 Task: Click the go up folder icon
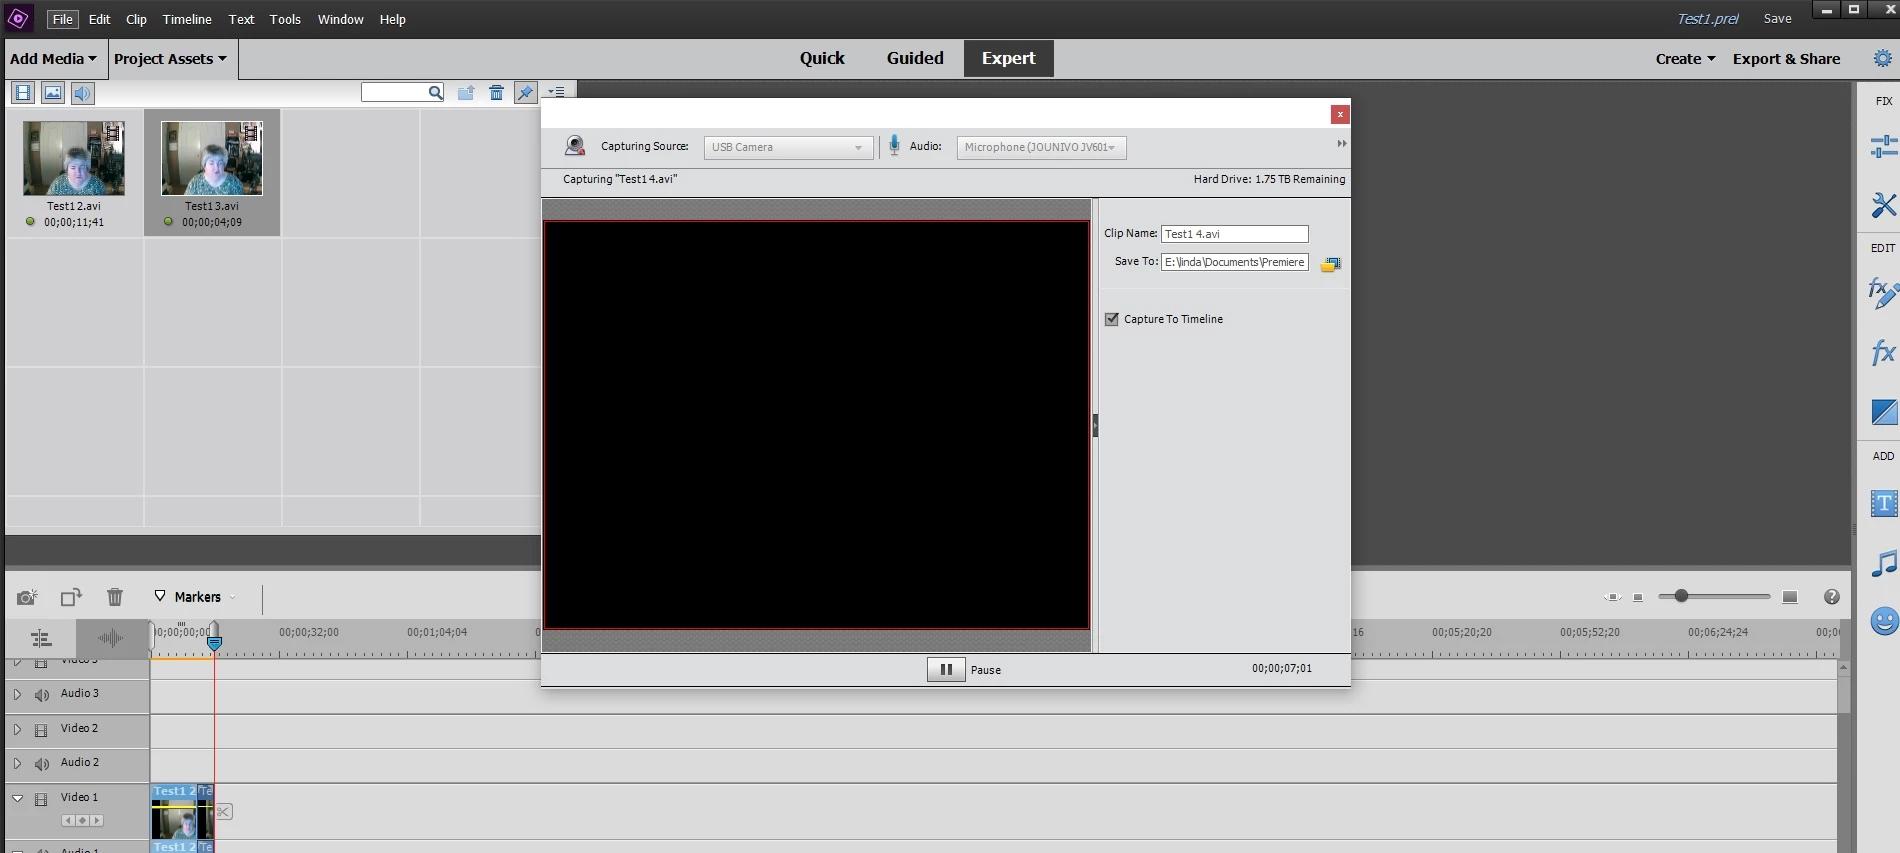click(466, 93)
